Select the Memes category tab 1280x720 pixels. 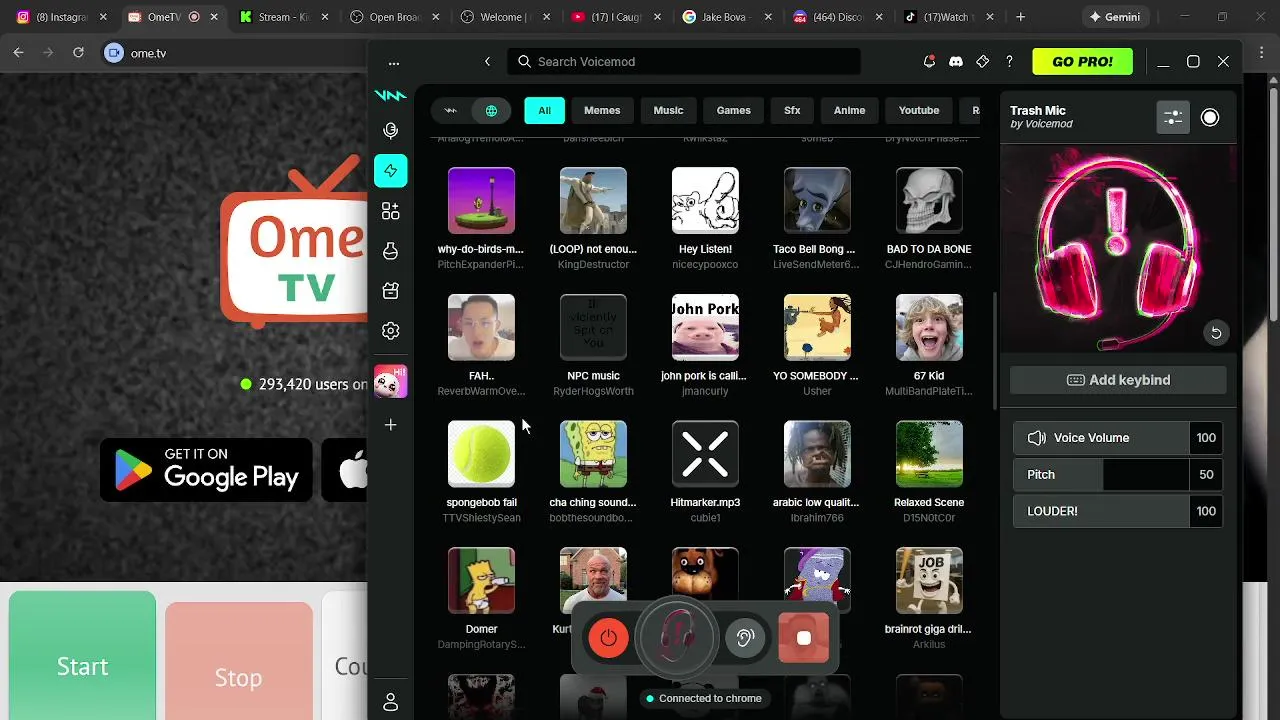click(x=602, y=110)
